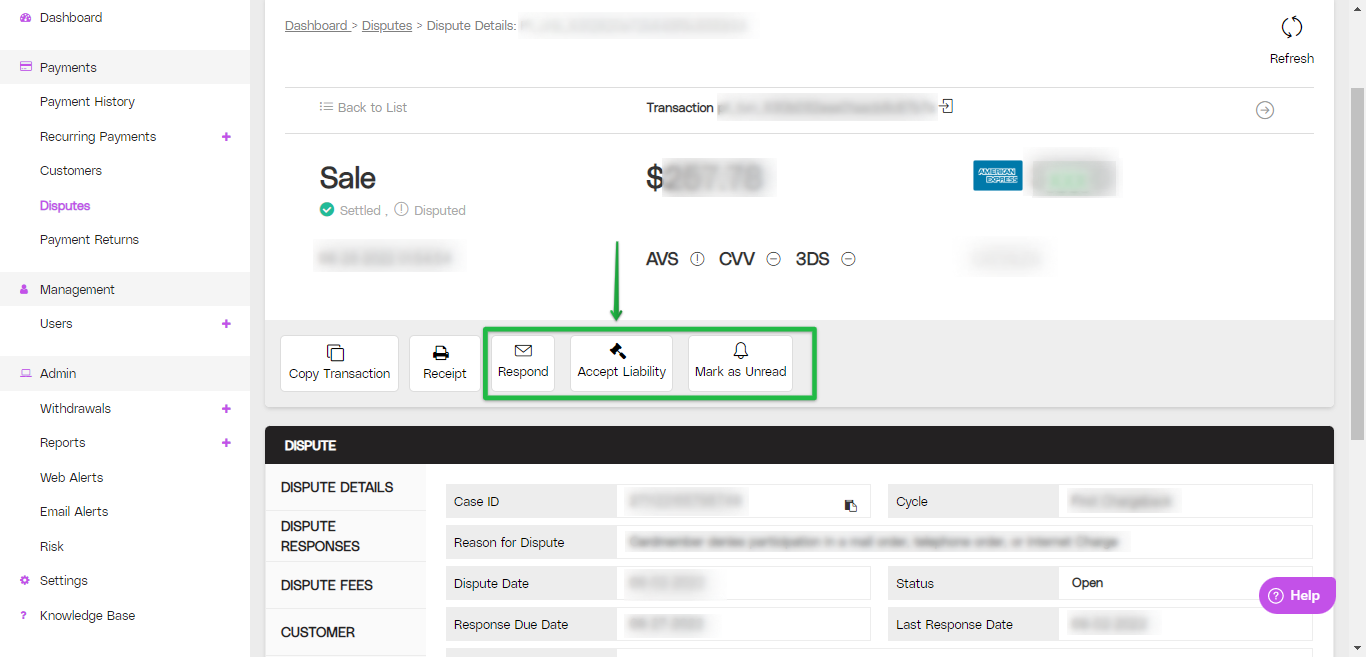Click Dashboard breadcrumb link

(316, 26)
